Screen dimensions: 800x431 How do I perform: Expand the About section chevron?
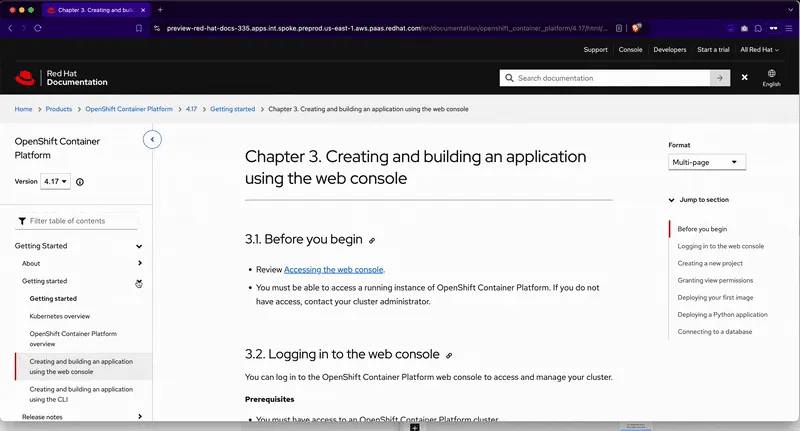140,263
